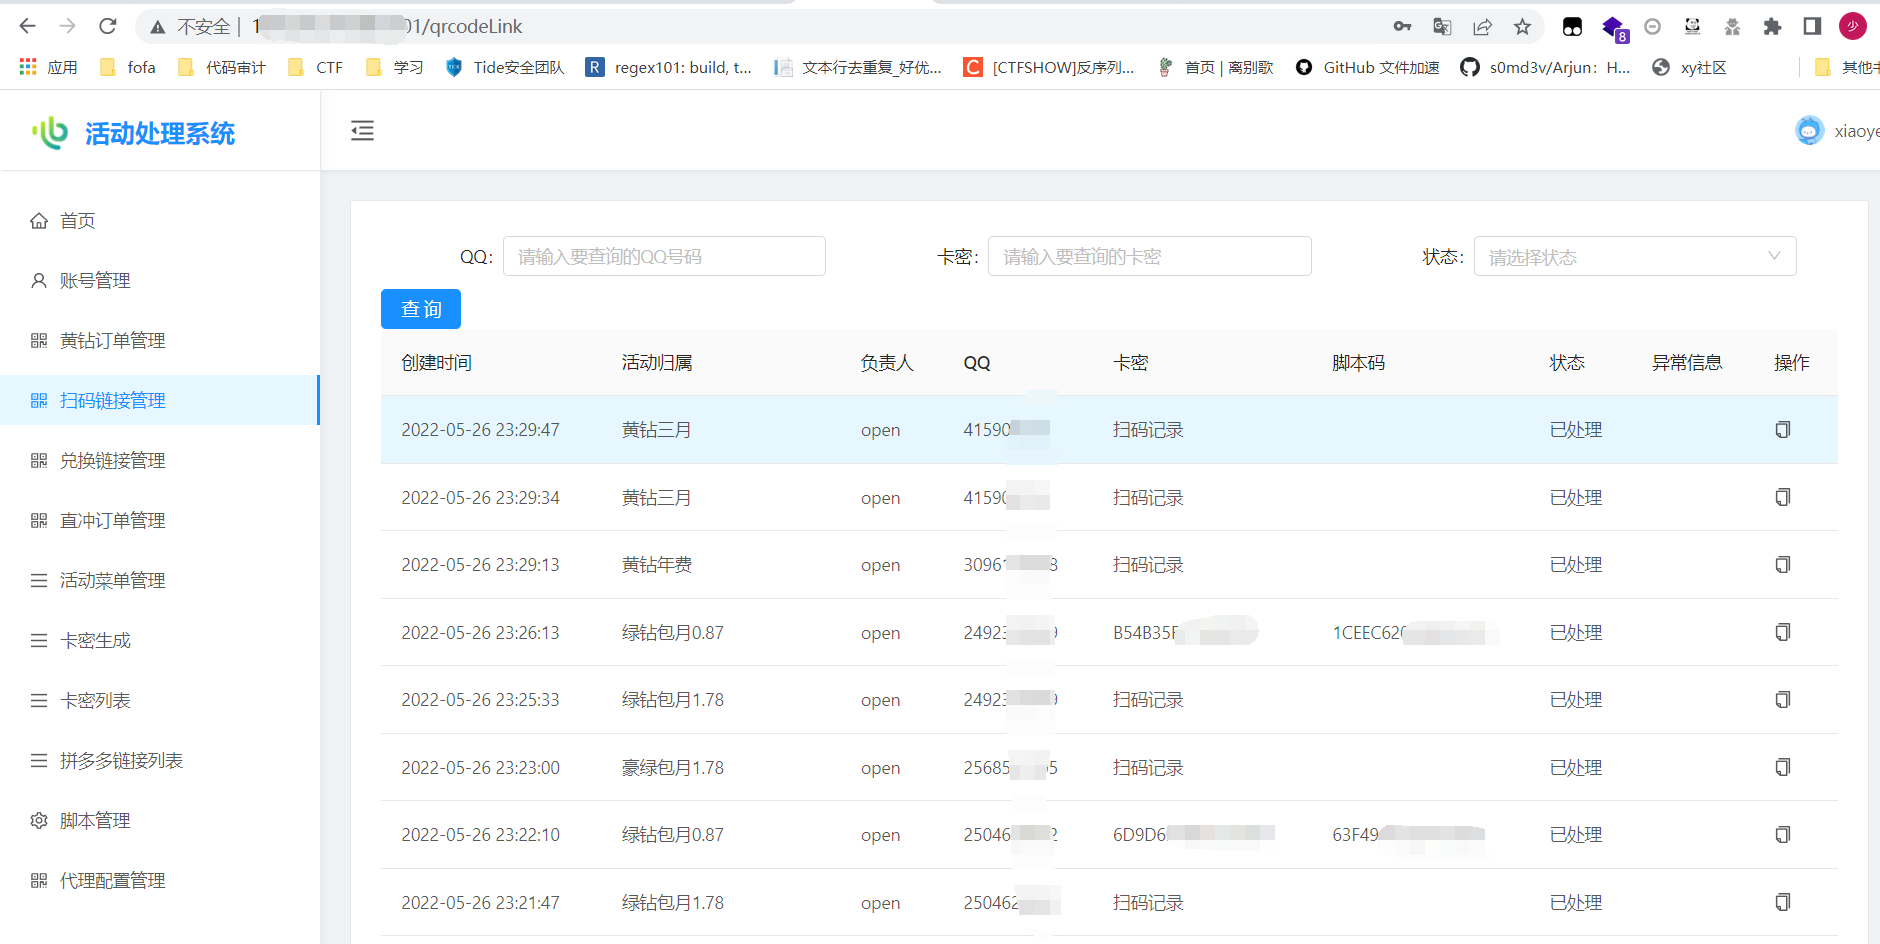Select 扫码链接管理 in the sidebar
The width and height of the screenshot is (1880, 944).
(x=160, y=400)
